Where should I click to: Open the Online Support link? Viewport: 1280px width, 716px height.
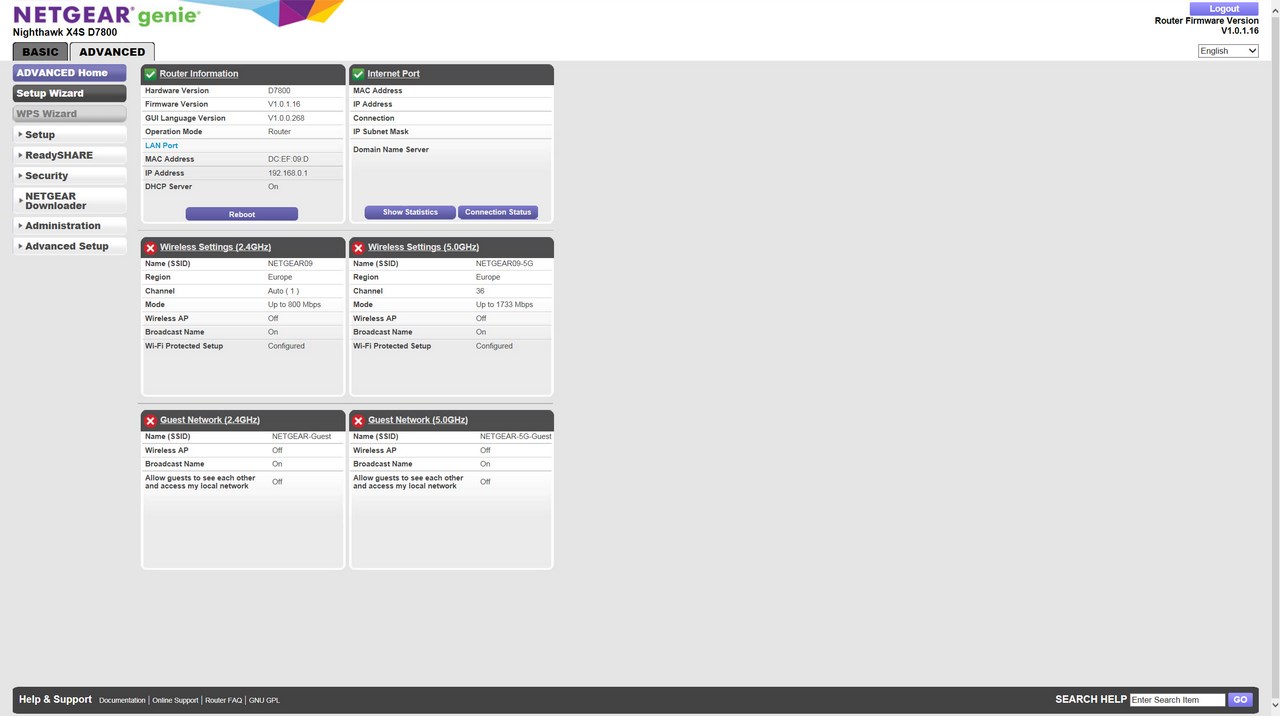tap(175, 701)
